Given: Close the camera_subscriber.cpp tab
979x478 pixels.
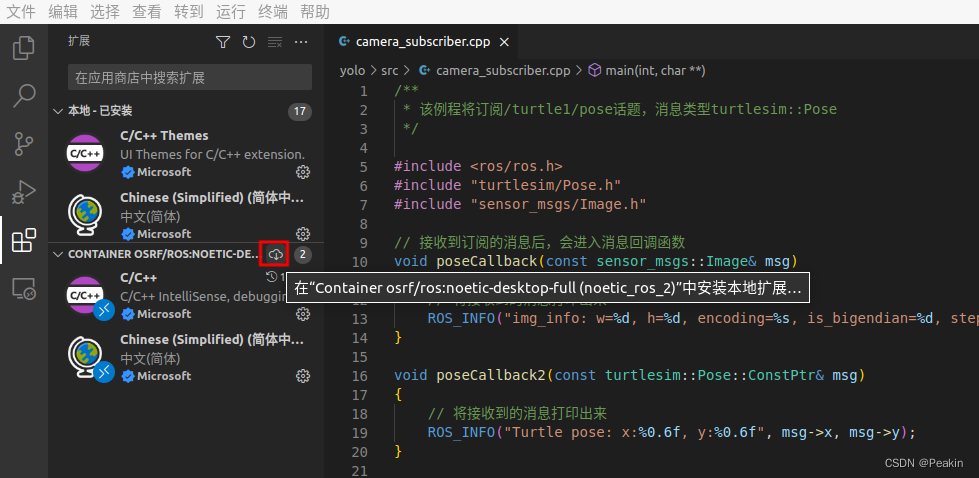Looking at the screenshot, I should point(504,42).
